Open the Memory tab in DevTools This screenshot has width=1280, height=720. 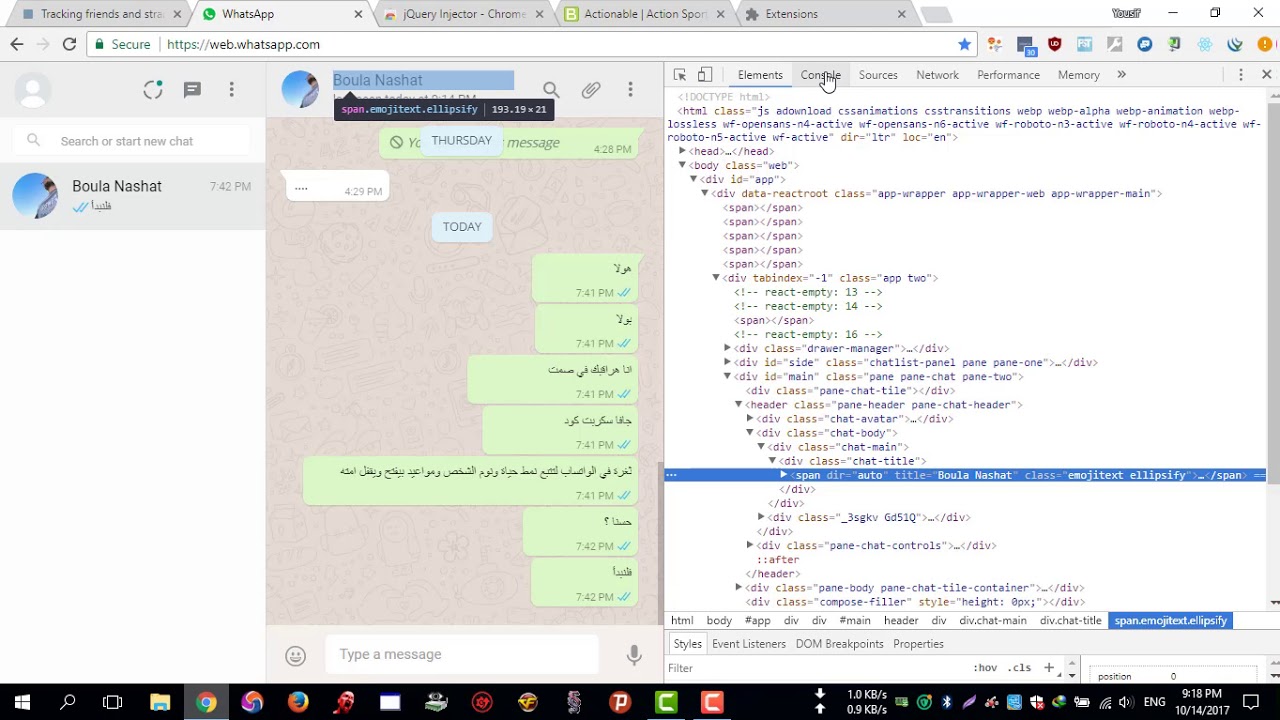point(1079,75)
